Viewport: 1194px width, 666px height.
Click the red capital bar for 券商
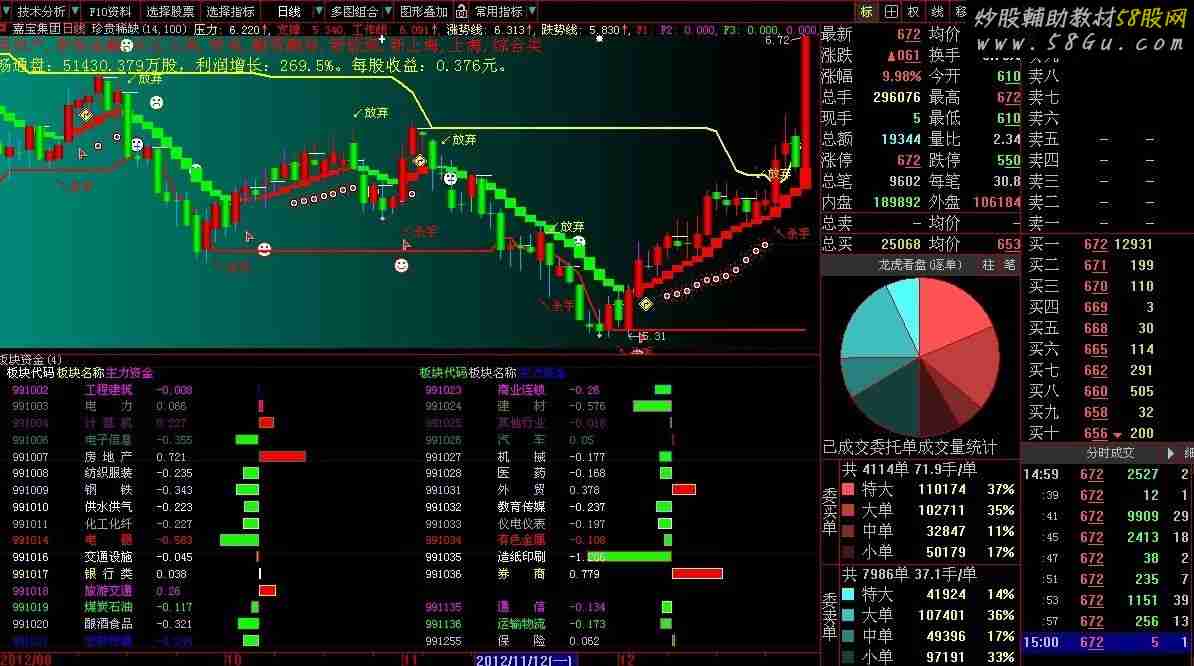tap(698, 574)
